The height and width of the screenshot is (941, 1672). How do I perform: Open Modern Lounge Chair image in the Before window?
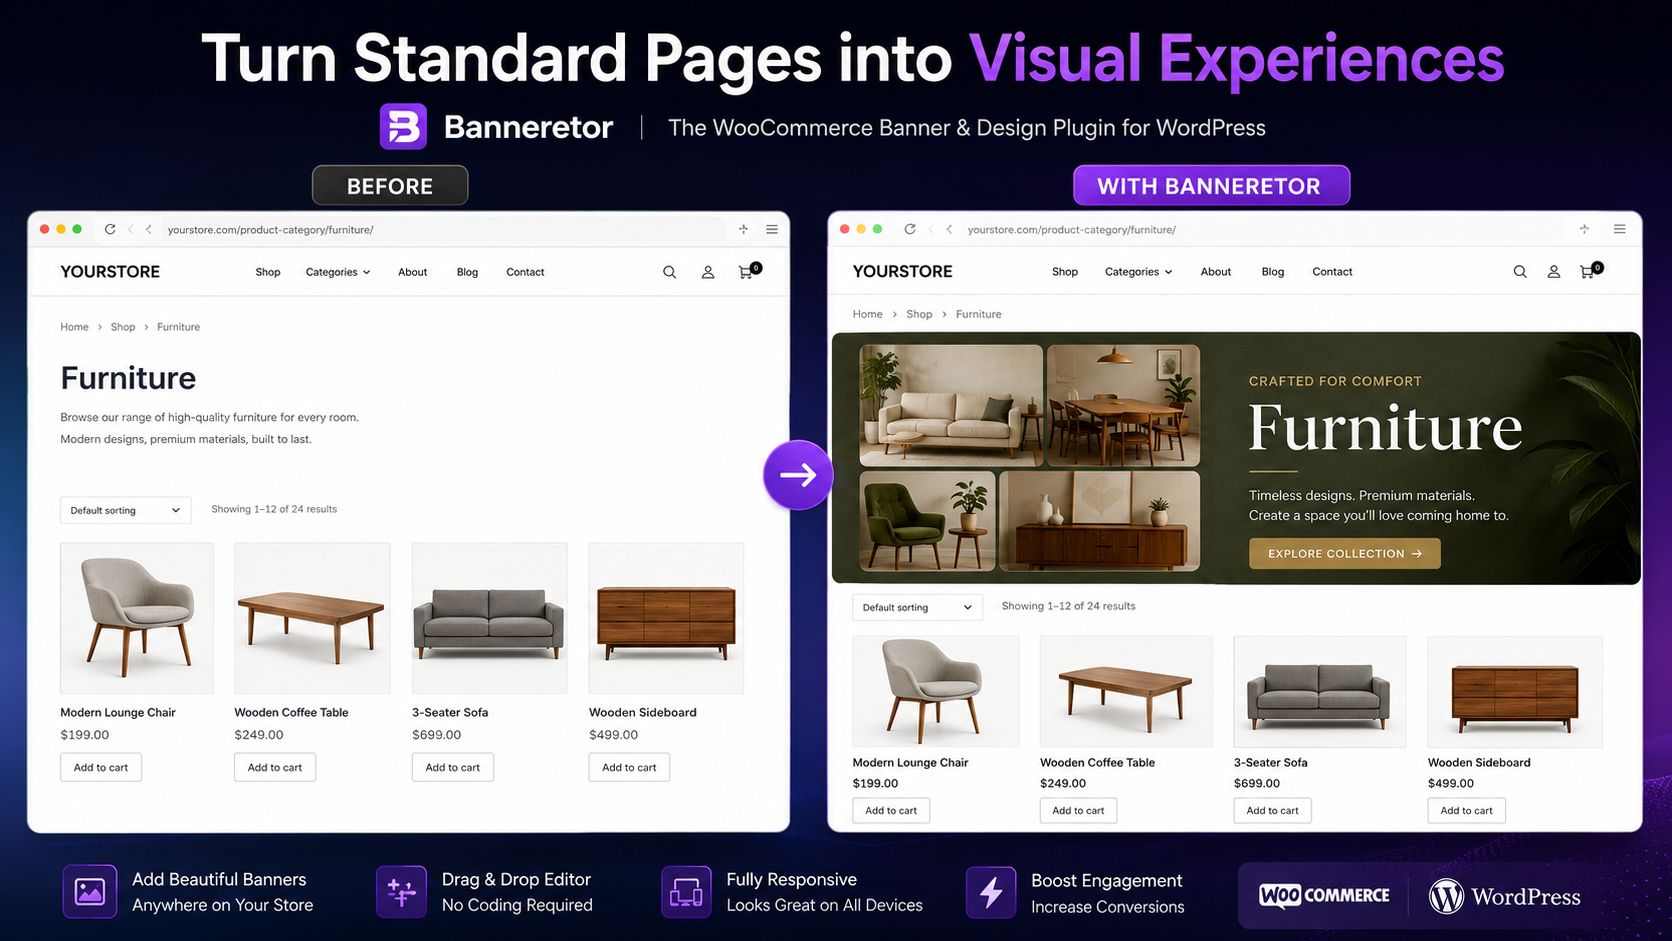click(x=137, y=618)
